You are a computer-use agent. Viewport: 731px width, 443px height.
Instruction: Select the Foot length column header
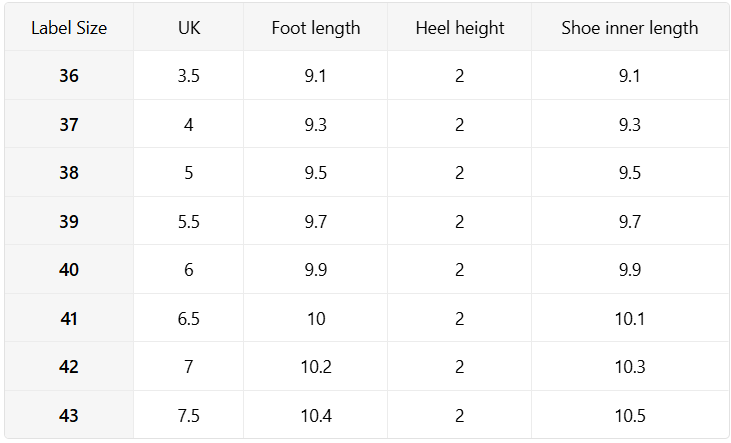point(316,28)
